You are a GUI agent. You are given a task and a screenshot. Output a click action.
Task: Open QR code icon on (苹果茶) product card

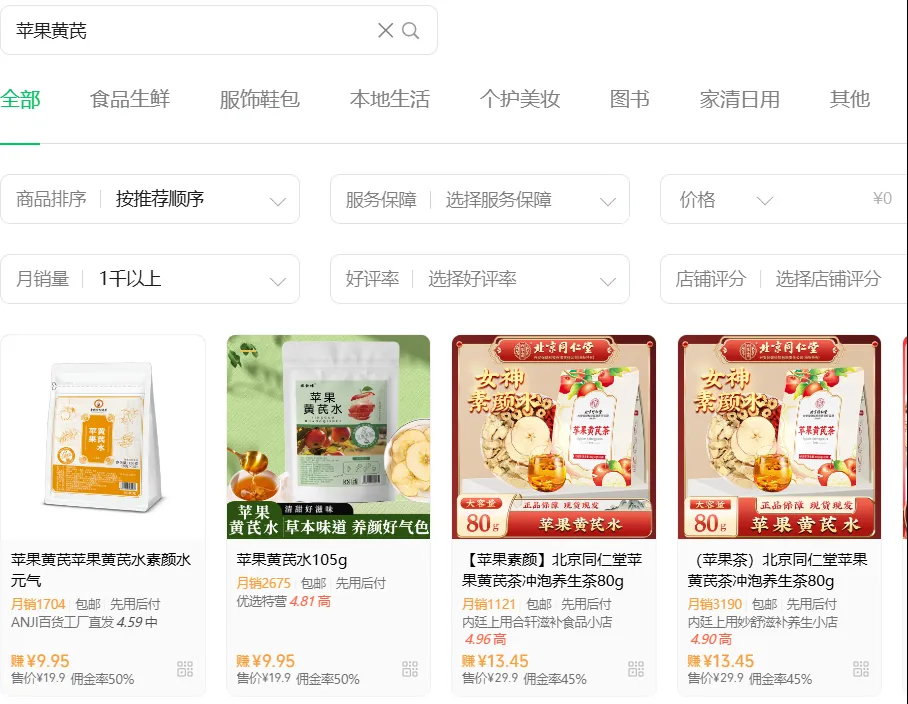pyautogui.click(x=861, y=669)
